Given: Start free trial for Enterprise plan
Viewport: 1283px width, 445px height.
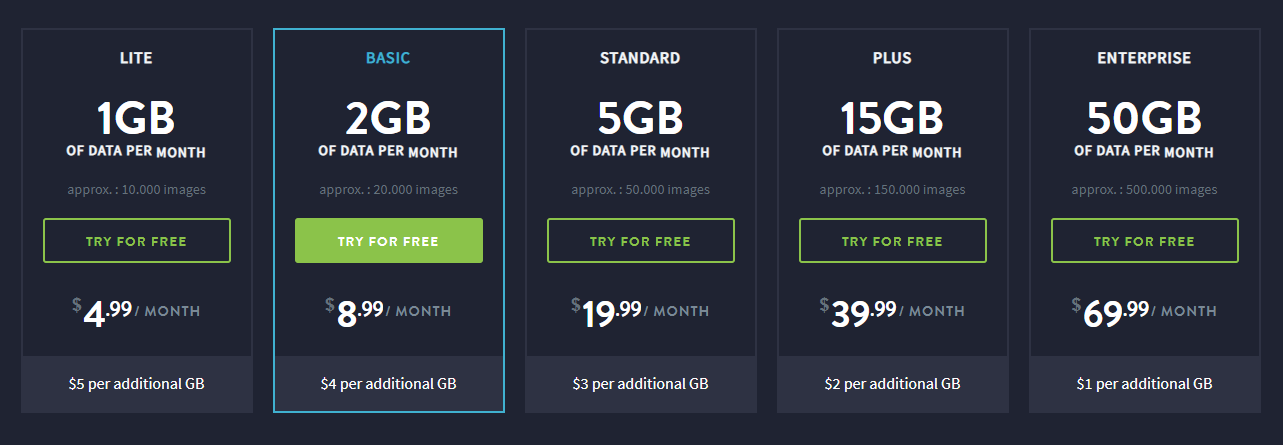Looking at the screenshot, I should click(1145, 241).
